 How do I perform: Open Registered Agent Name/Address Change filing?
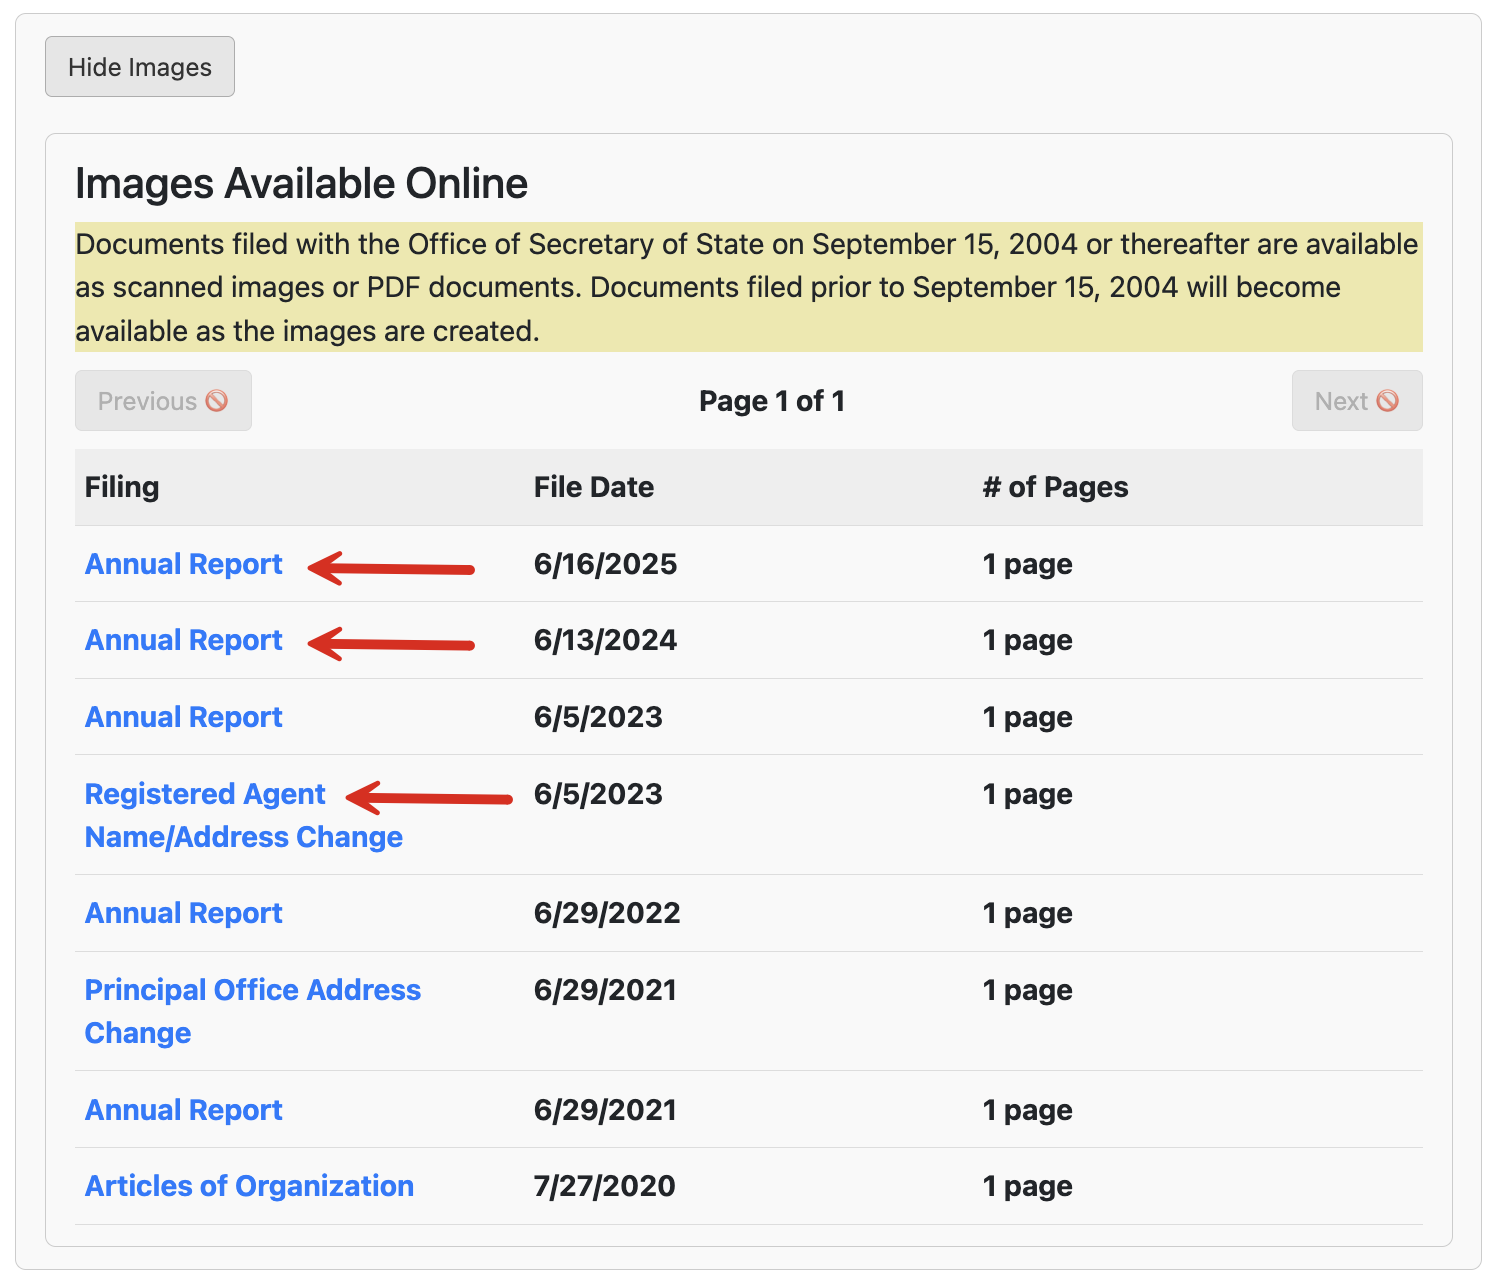click(244, 815)
